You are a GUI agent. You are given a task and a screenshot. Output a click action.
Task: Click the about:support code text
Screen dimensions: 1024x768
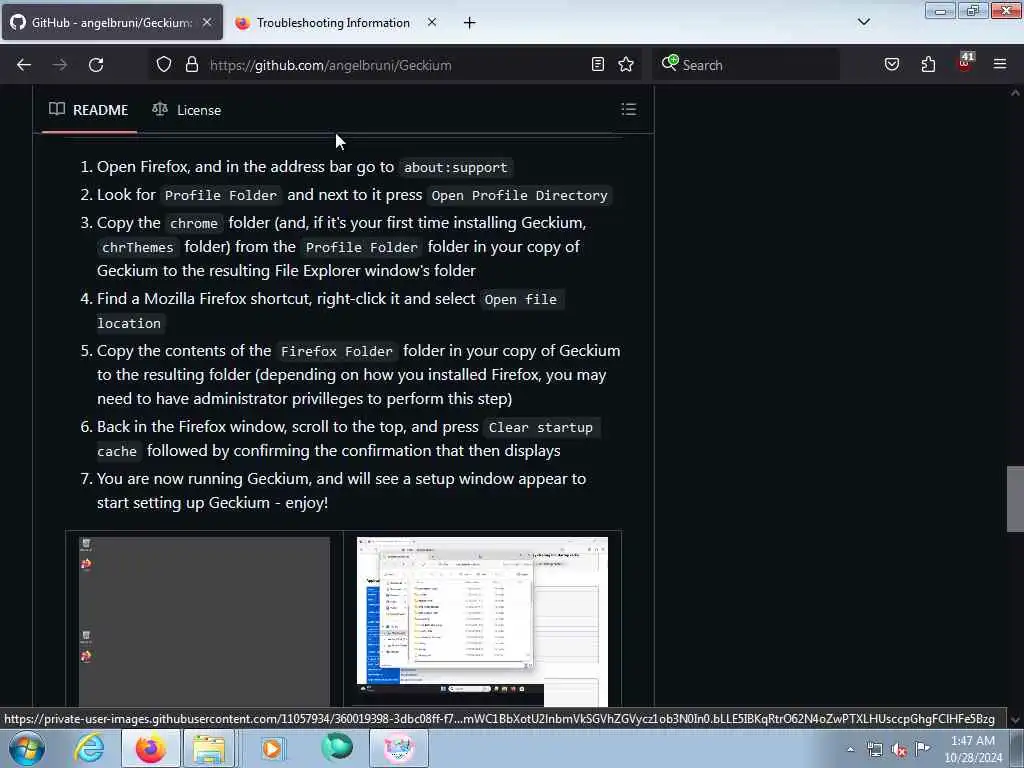coord(455,168)
